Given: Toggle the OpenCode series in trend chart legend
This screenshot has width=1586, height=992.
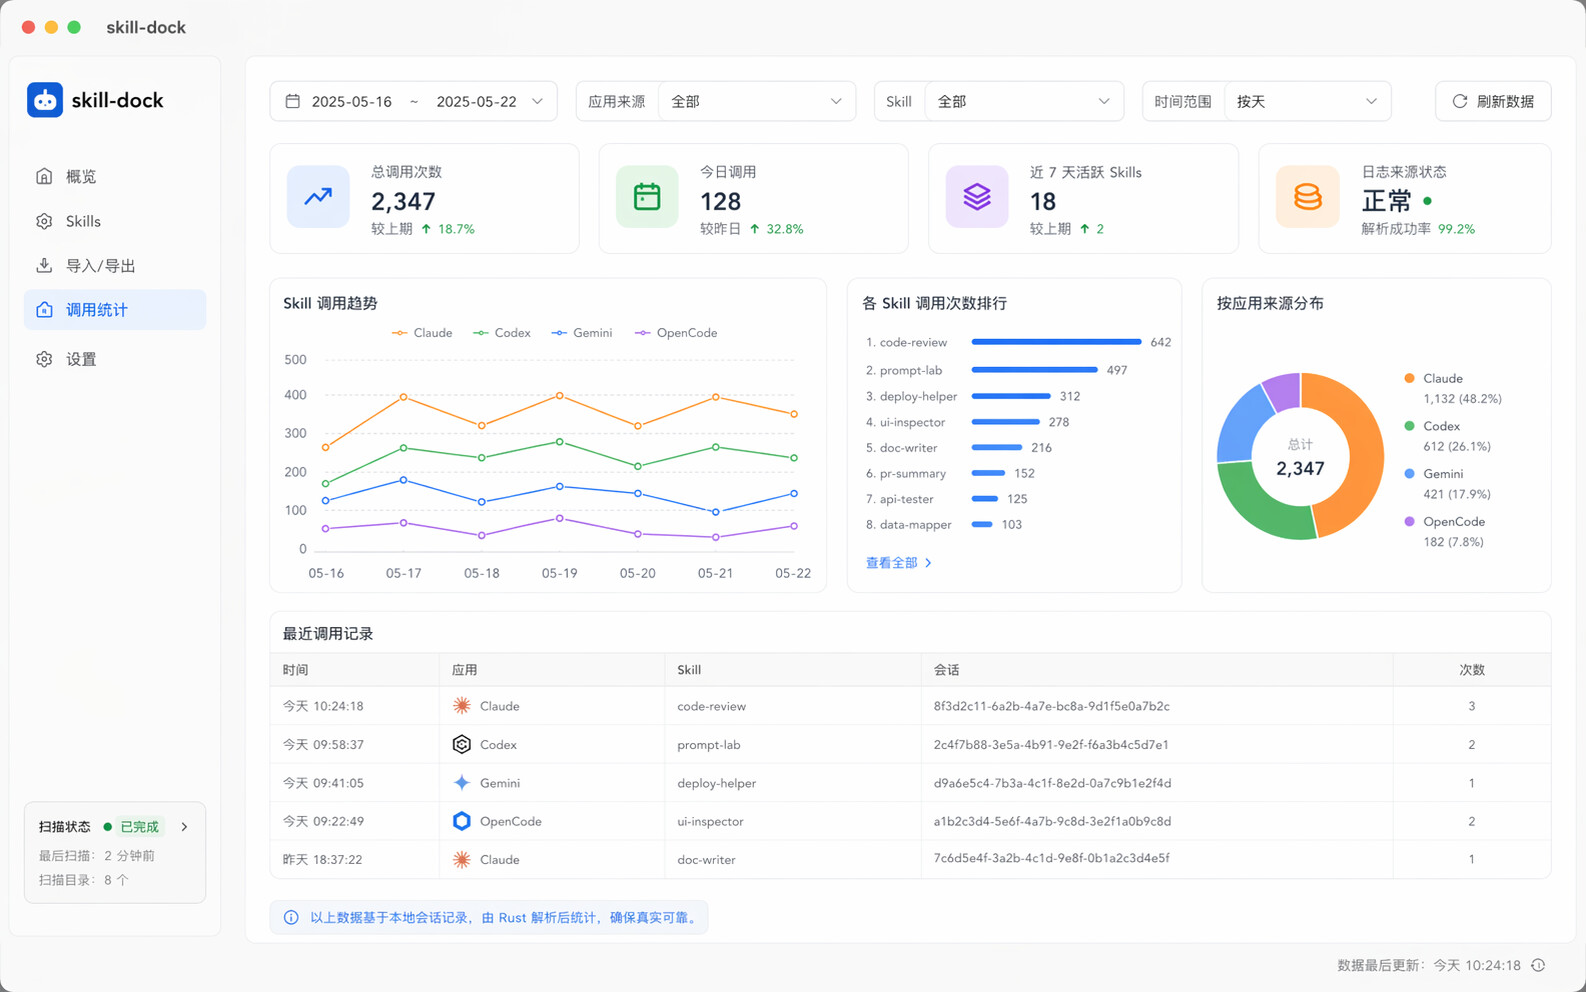Looking at the screenshot, I should 676,333.
